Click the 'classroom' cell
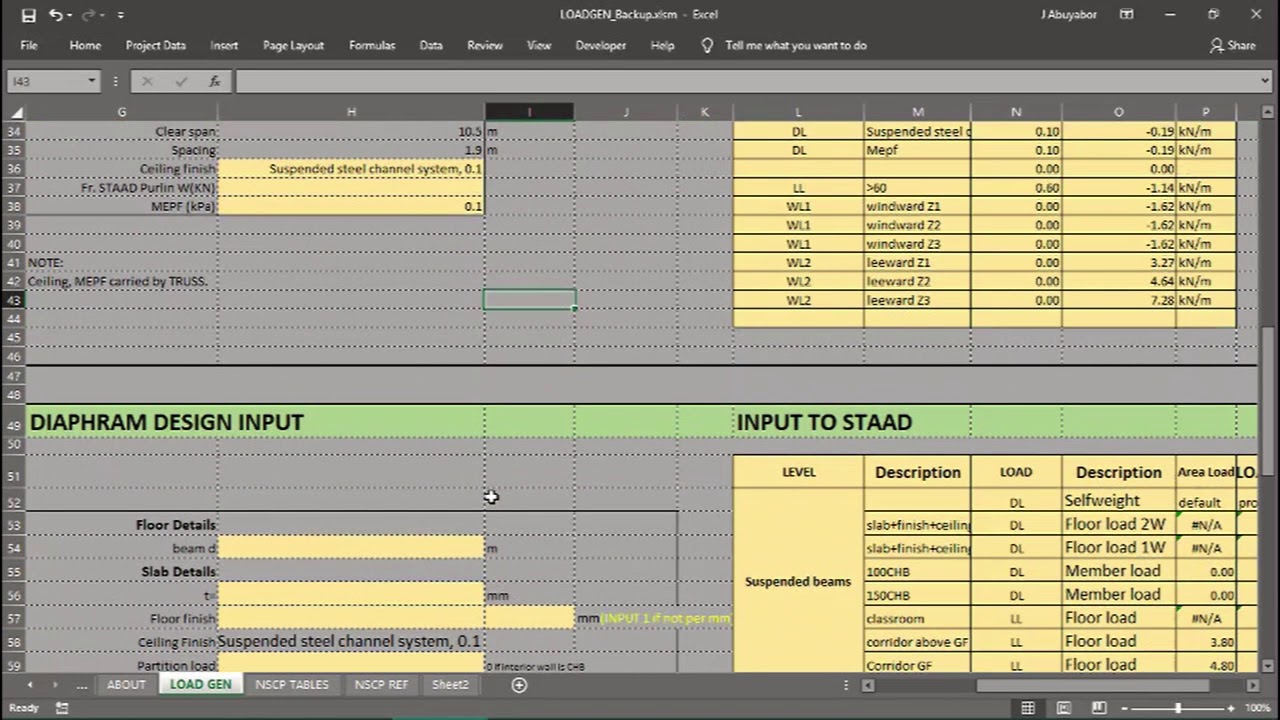 [917, 619]
